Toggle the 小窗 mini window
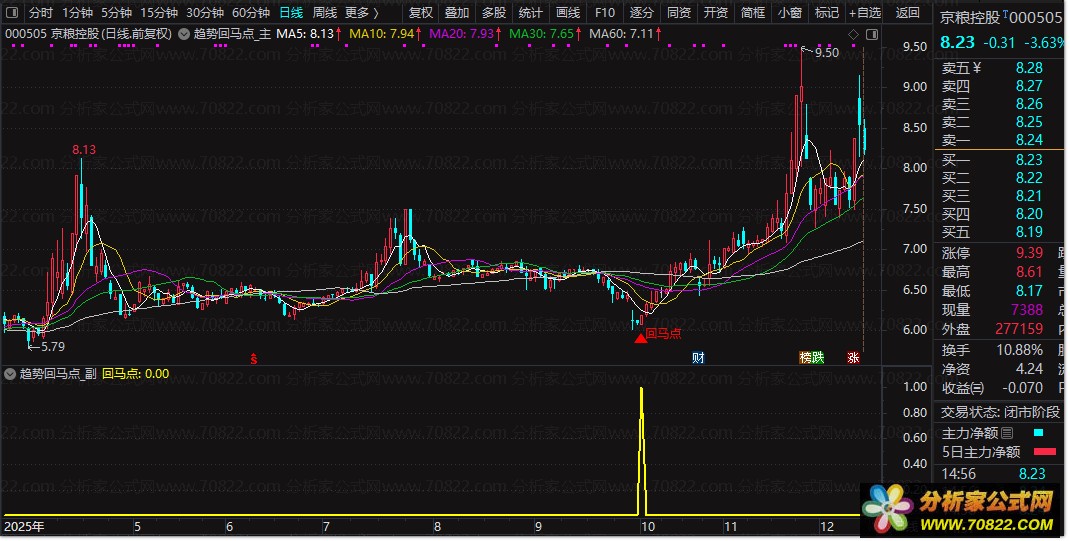 click(790, 13)
